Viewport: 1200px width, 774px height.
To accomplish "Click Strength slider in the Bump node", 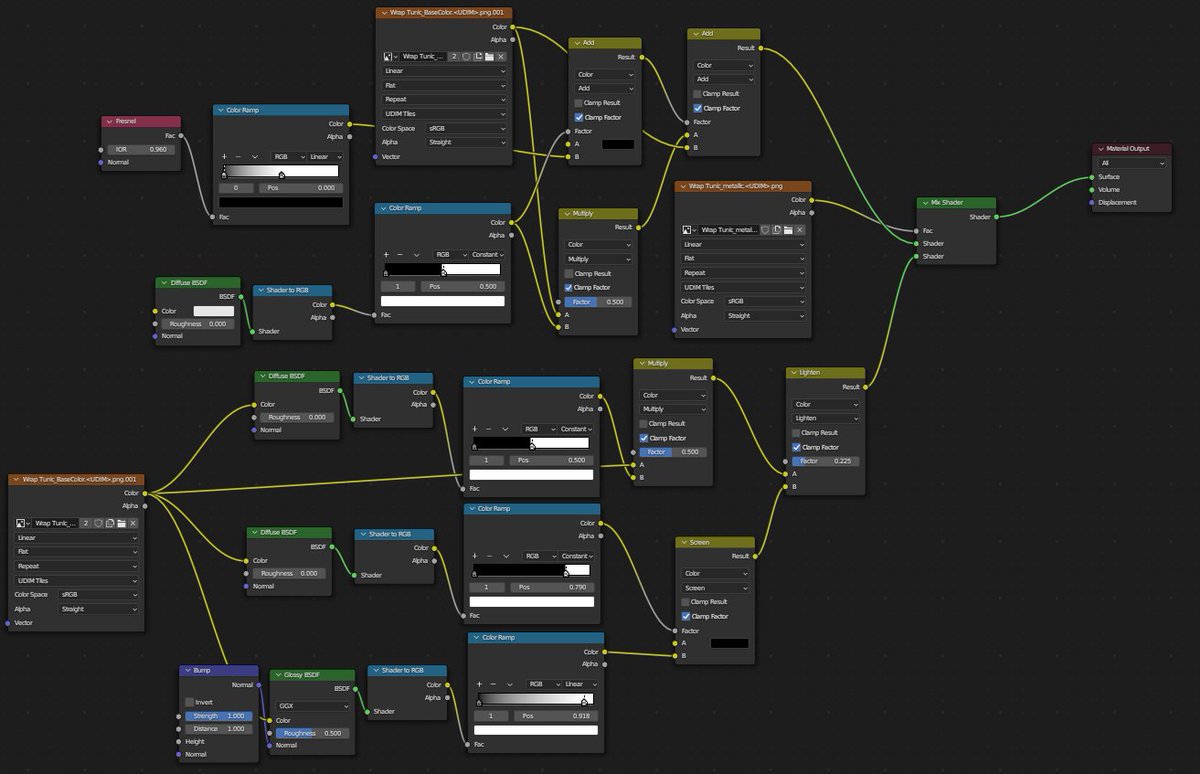I will click(x=218, y=716).
